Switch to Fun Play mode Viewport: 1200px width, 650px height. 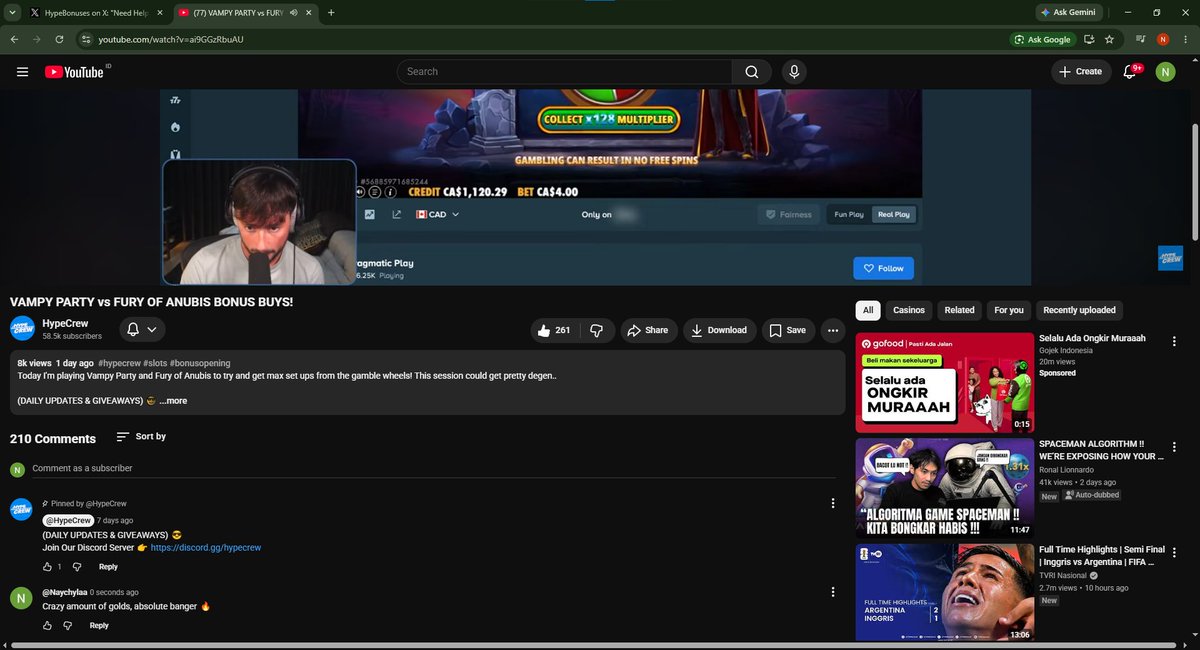[849, 214]
